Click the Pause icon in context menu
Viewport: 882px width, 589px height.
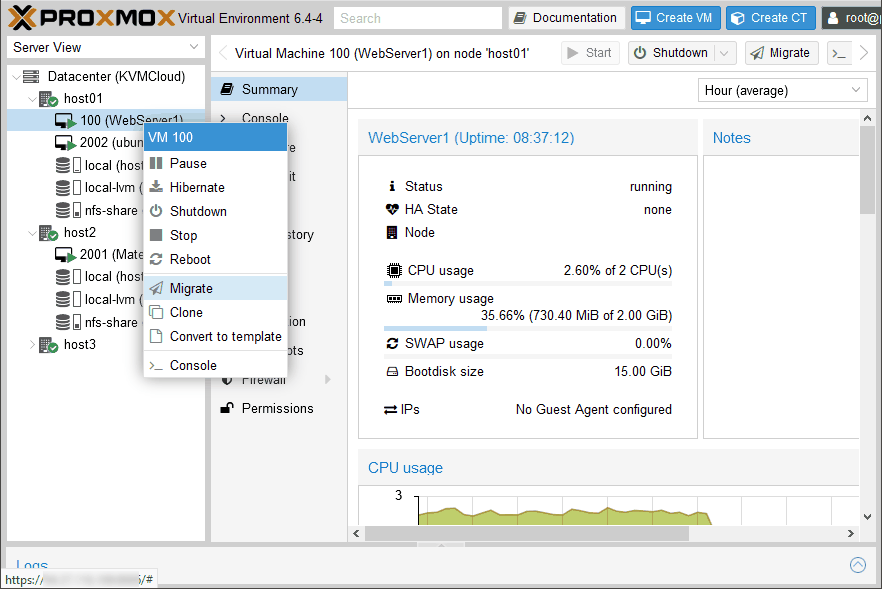click(156, 164)
